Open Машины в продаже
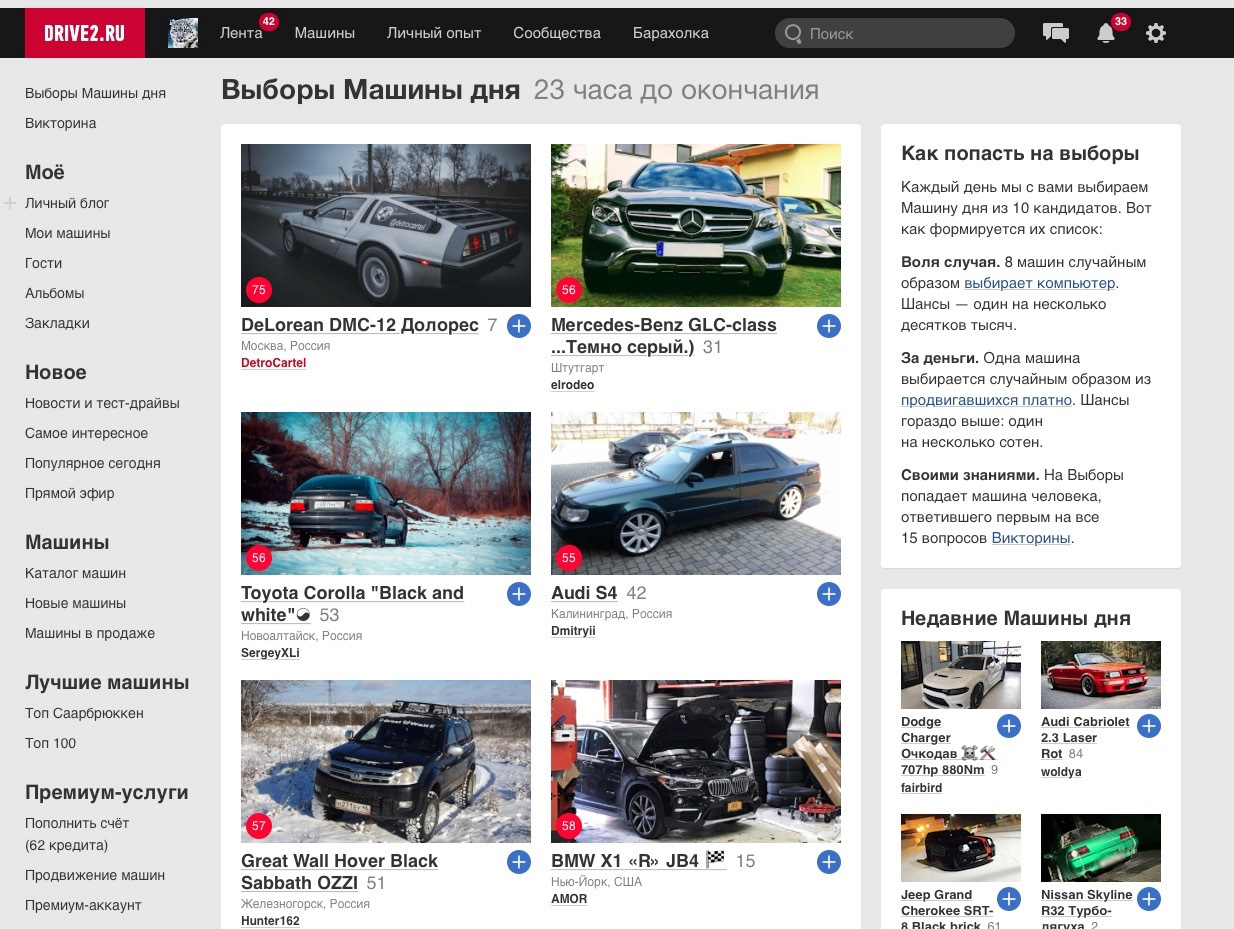Viewport: 1234px width, 929px height. [90, 633]
